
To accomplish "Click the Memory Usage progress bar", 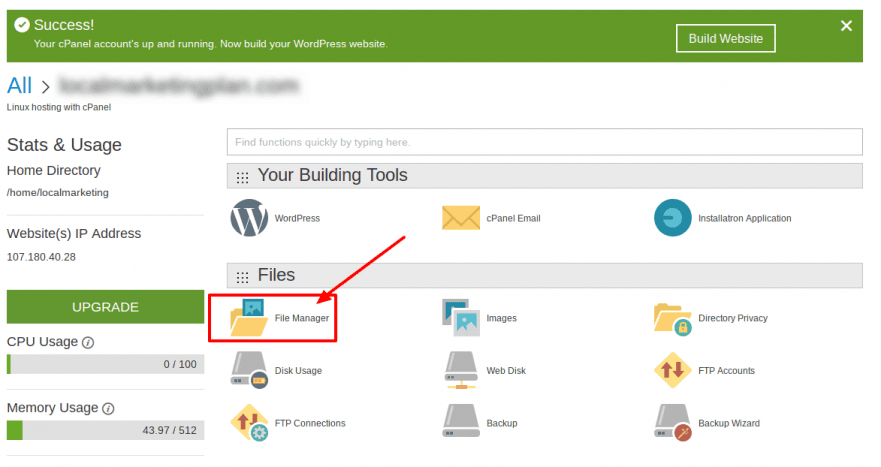I will pos(105,430).
